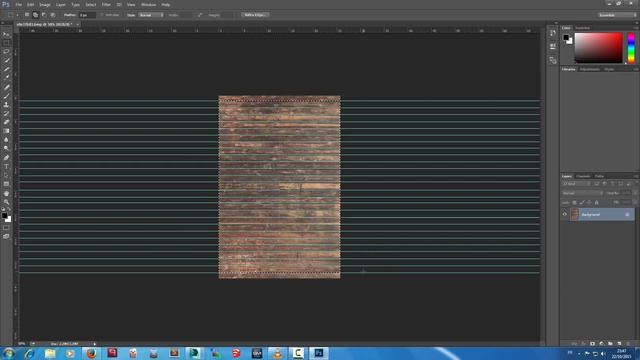Enable Add to selection mode
The height and width of the screenshot is (360, 640).
[x=36, y=15]
